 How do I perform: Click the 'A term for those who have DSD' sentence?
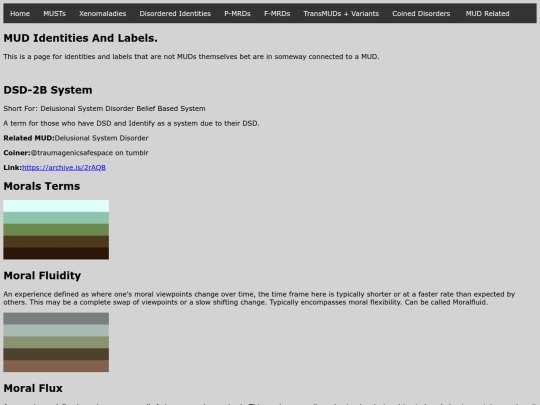tap(131, 123)
